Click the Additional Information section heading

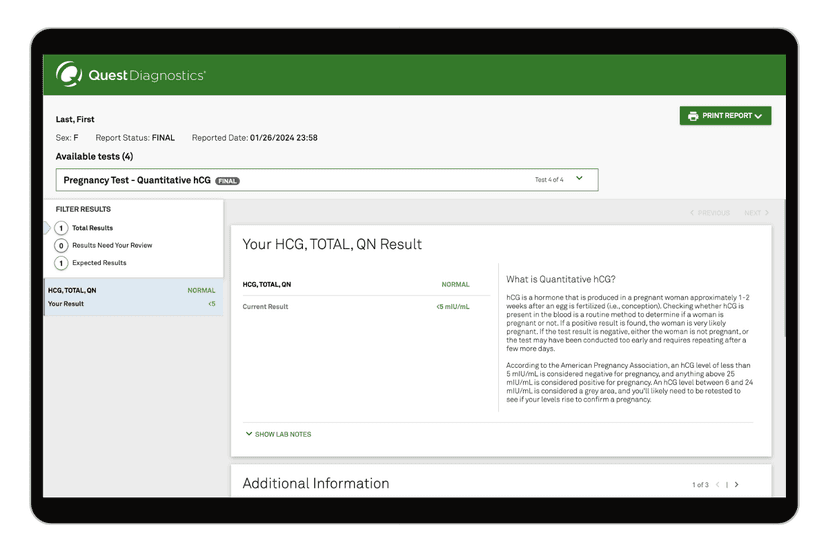316,484
